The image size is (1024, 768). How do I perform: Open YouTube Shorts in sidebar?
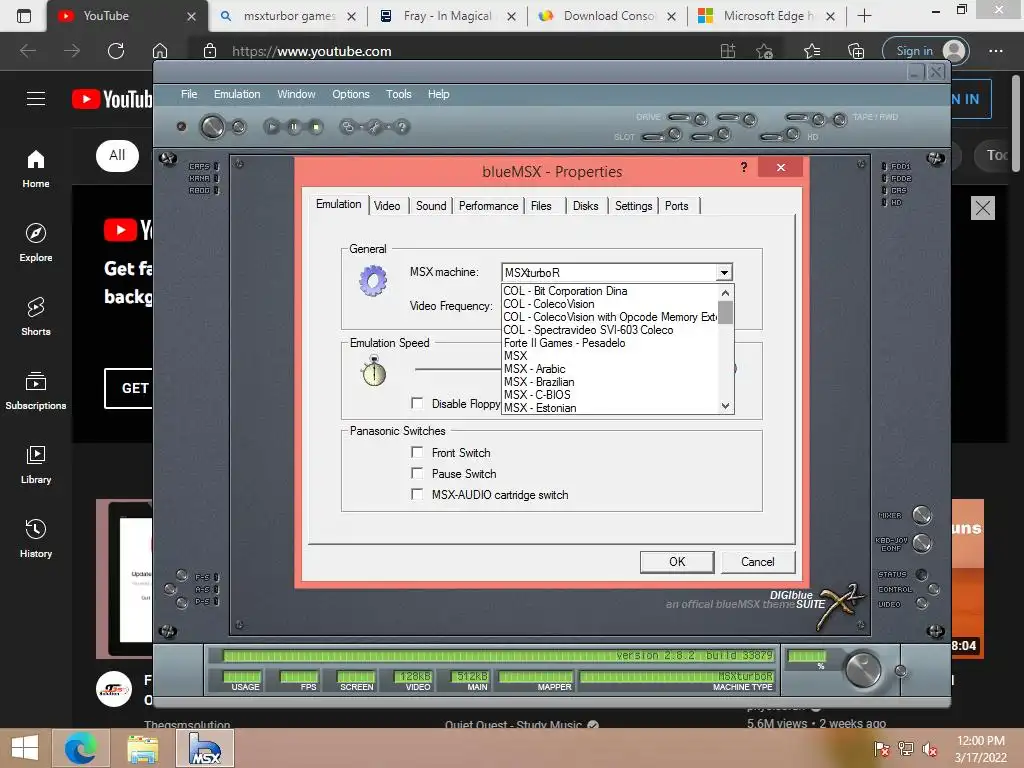[x=36, y=316]
